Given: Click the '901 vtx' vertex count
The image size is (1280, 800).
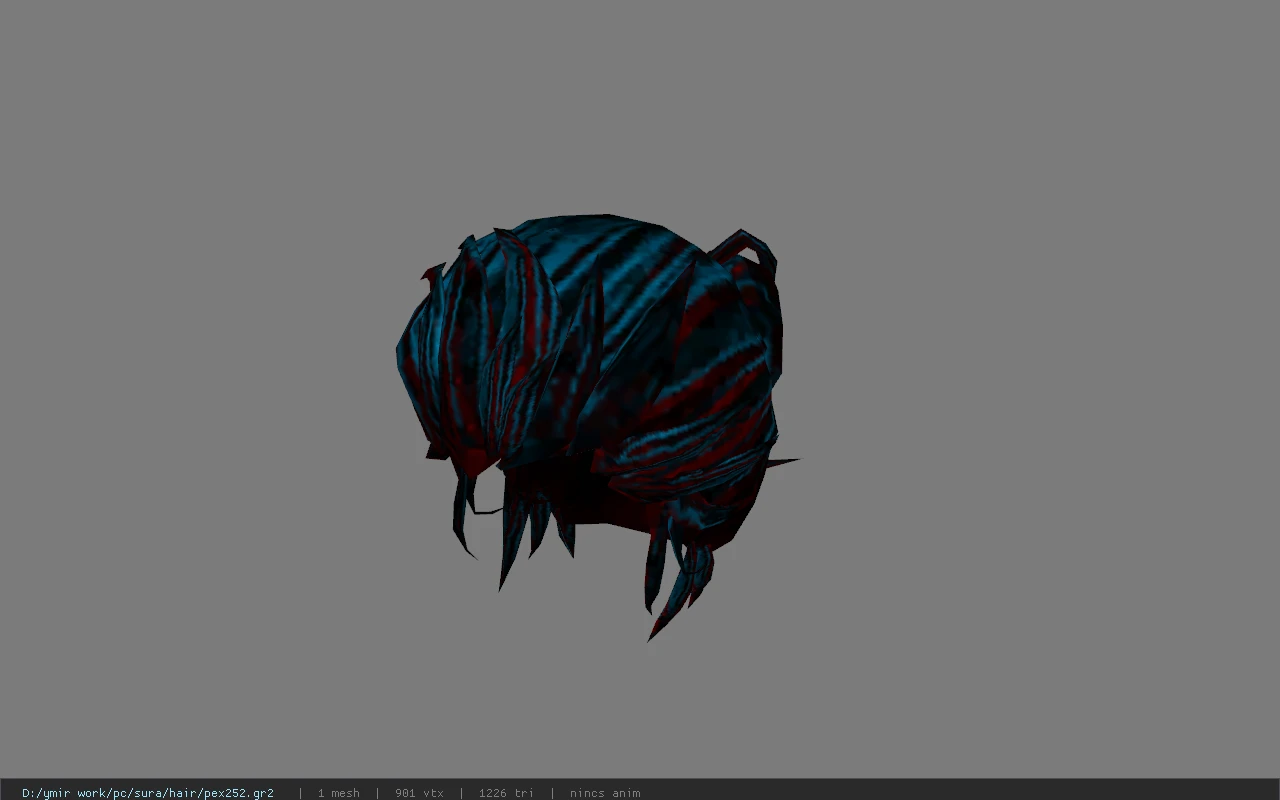Looking at the screenshot, I should pyautogui.click(x=419, y=793).
